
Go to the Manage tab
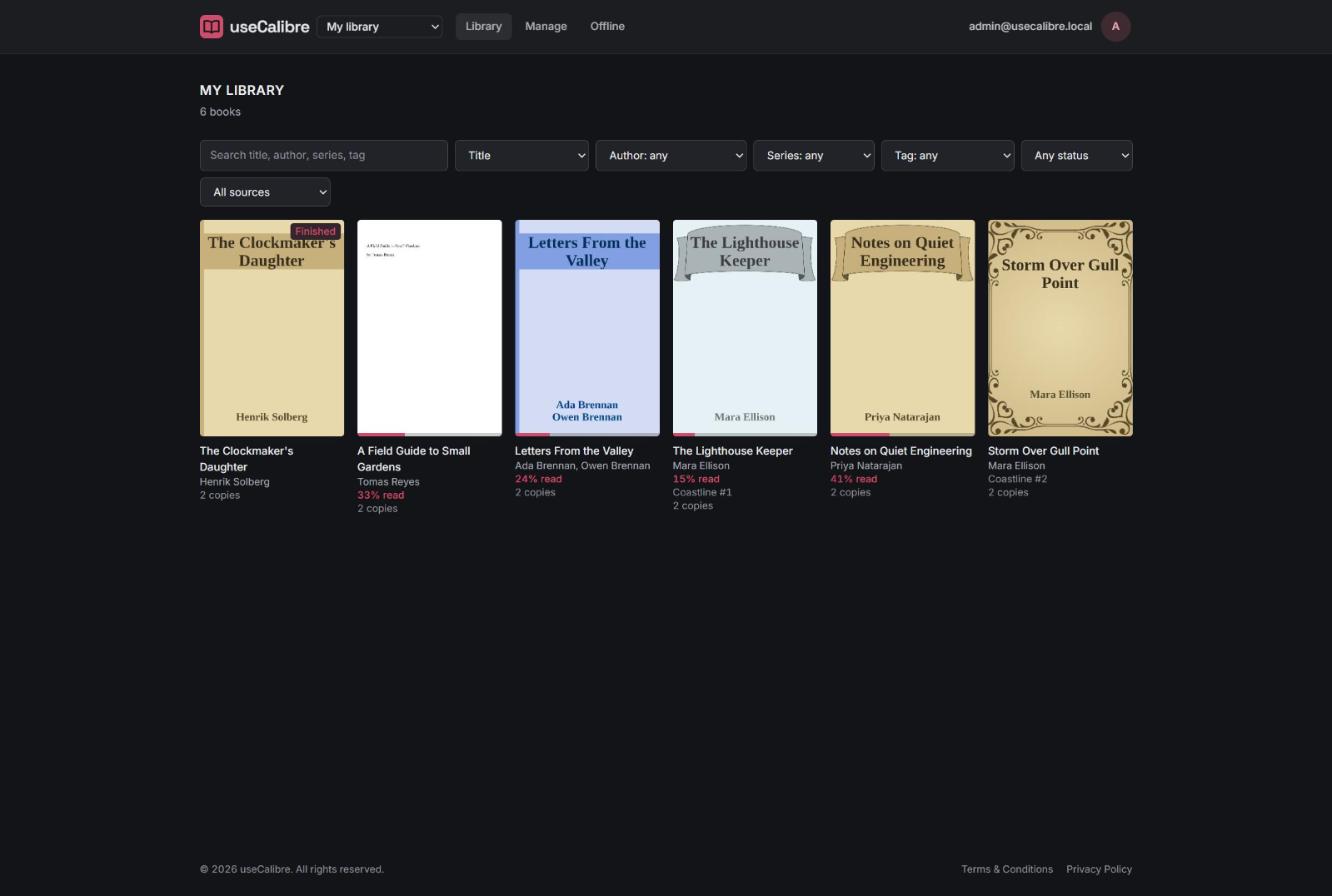tap(546, 27)
